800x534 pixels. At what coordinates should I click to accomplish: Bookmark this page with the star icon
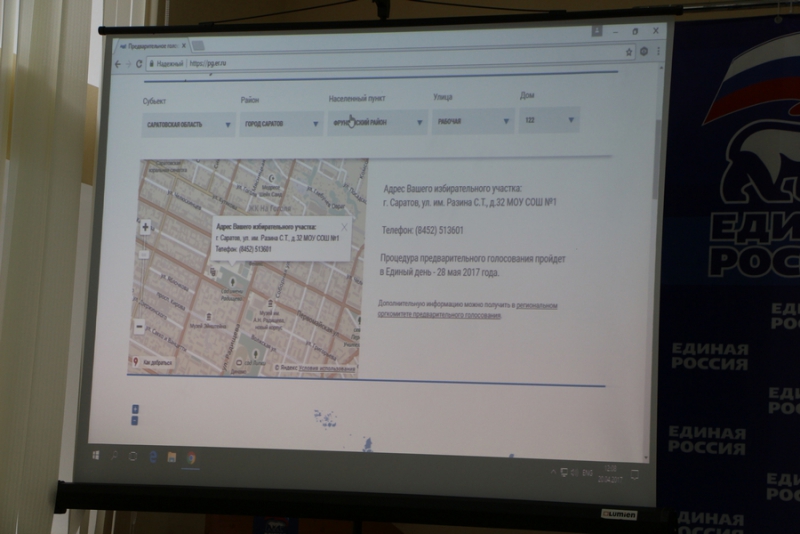click(x=629, y=51)
